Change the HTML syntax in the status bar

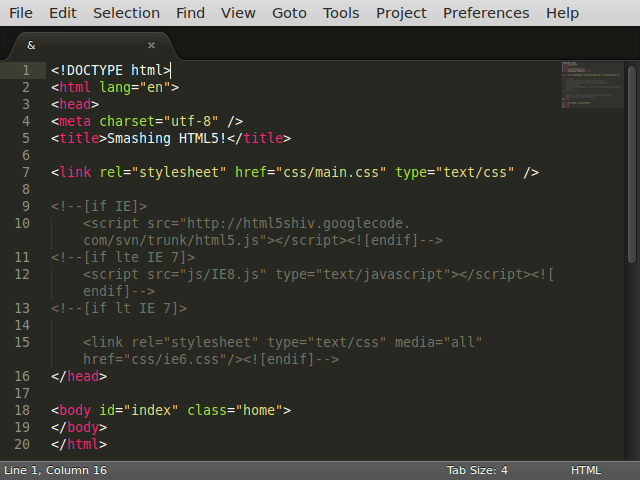586,470
